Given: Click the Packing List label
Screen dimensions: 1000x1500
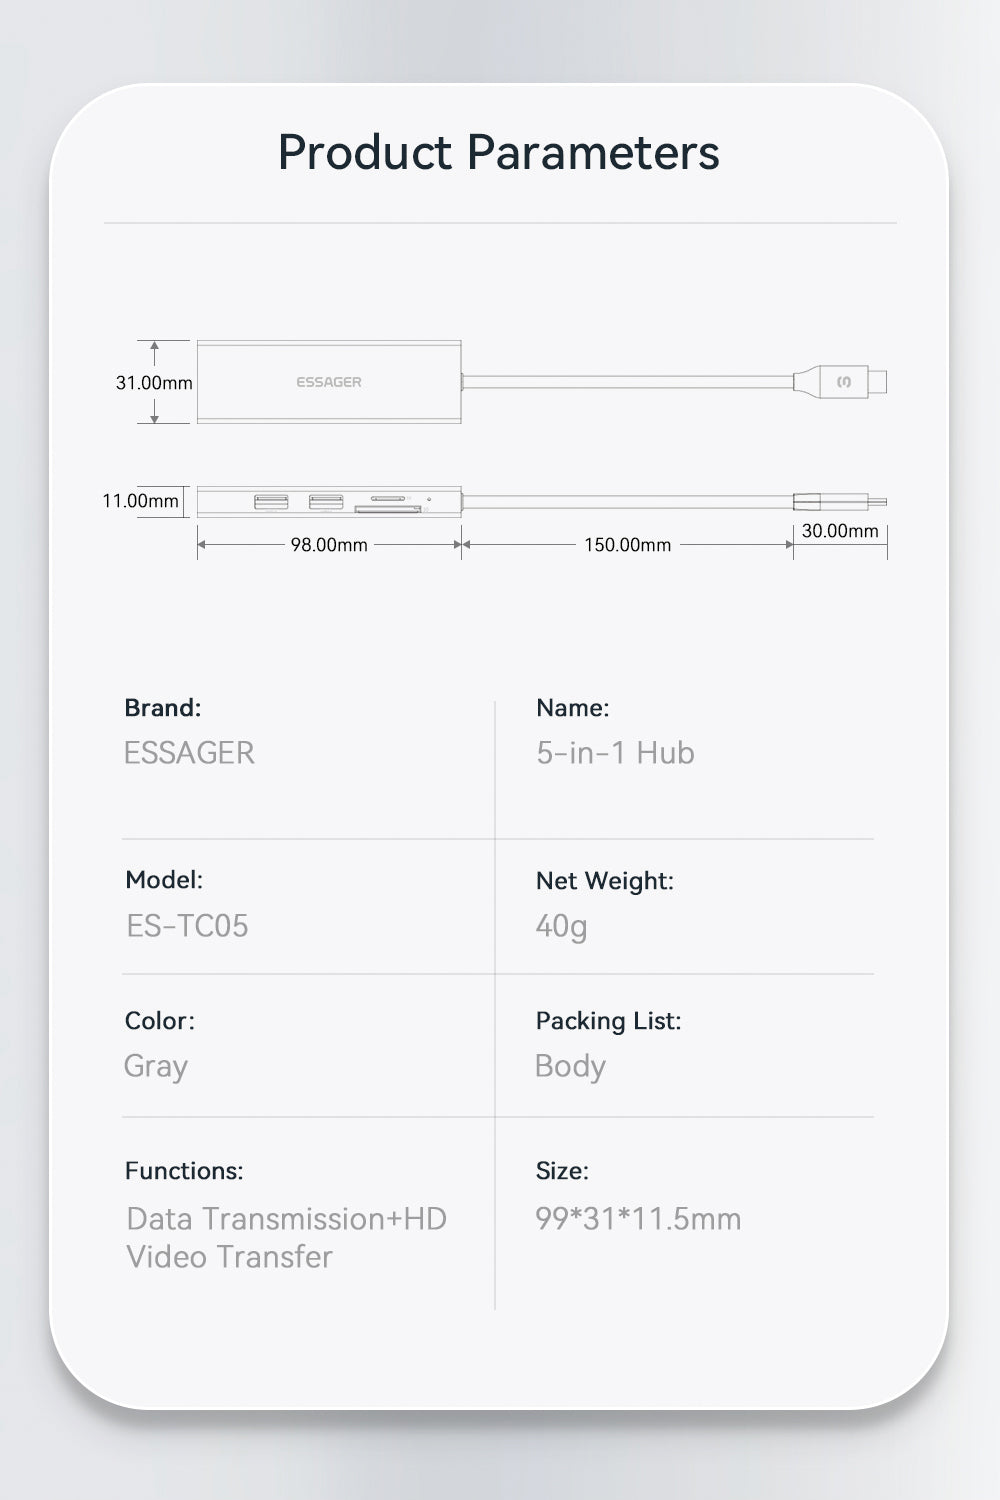Looking at the screenshot, I should 608,1021.
